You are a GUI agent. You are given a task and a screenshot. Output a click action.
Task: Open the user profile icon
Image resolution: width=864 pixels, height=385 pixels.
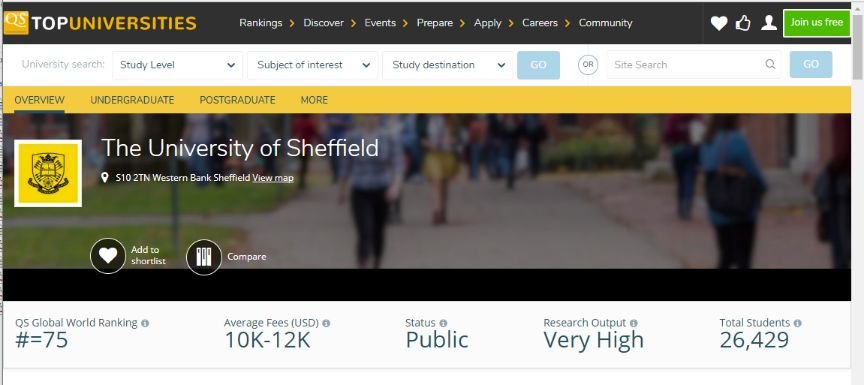coord(769,23)
